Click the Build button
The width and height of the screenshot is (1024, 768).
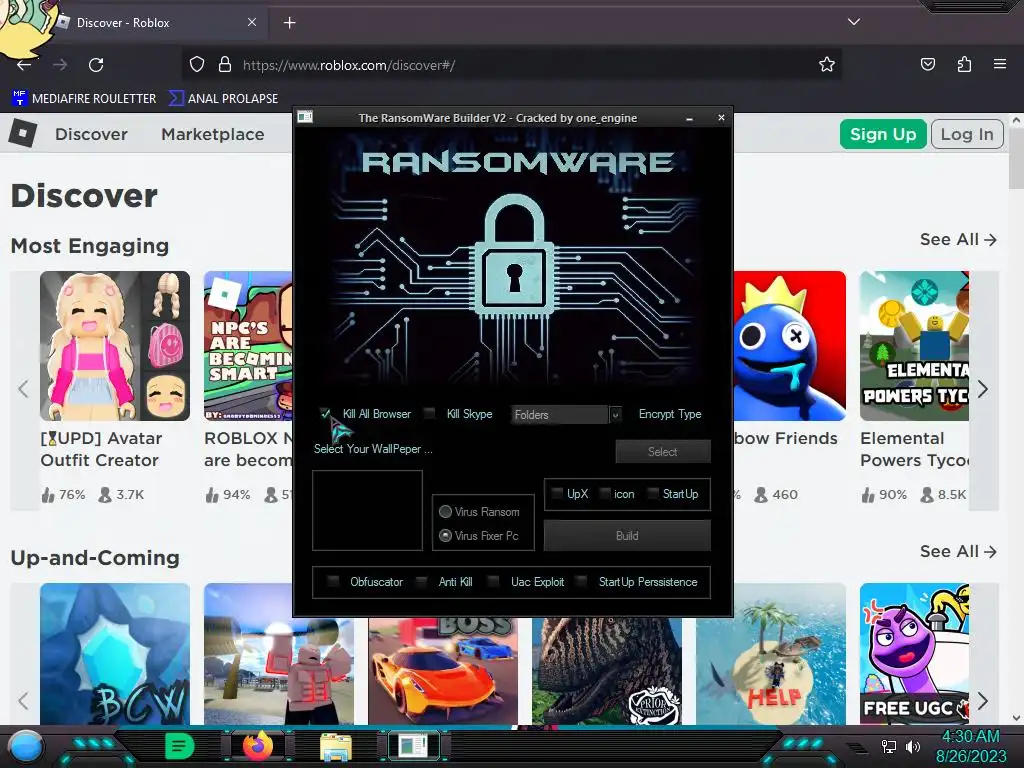click(x=627, y=536)
